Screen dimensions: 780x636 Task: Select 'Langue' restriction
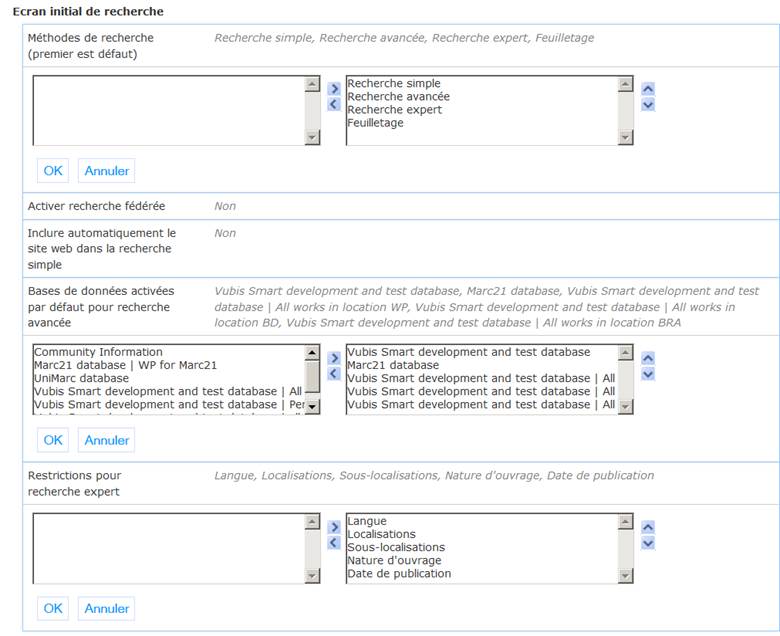(x=367, y=521)
